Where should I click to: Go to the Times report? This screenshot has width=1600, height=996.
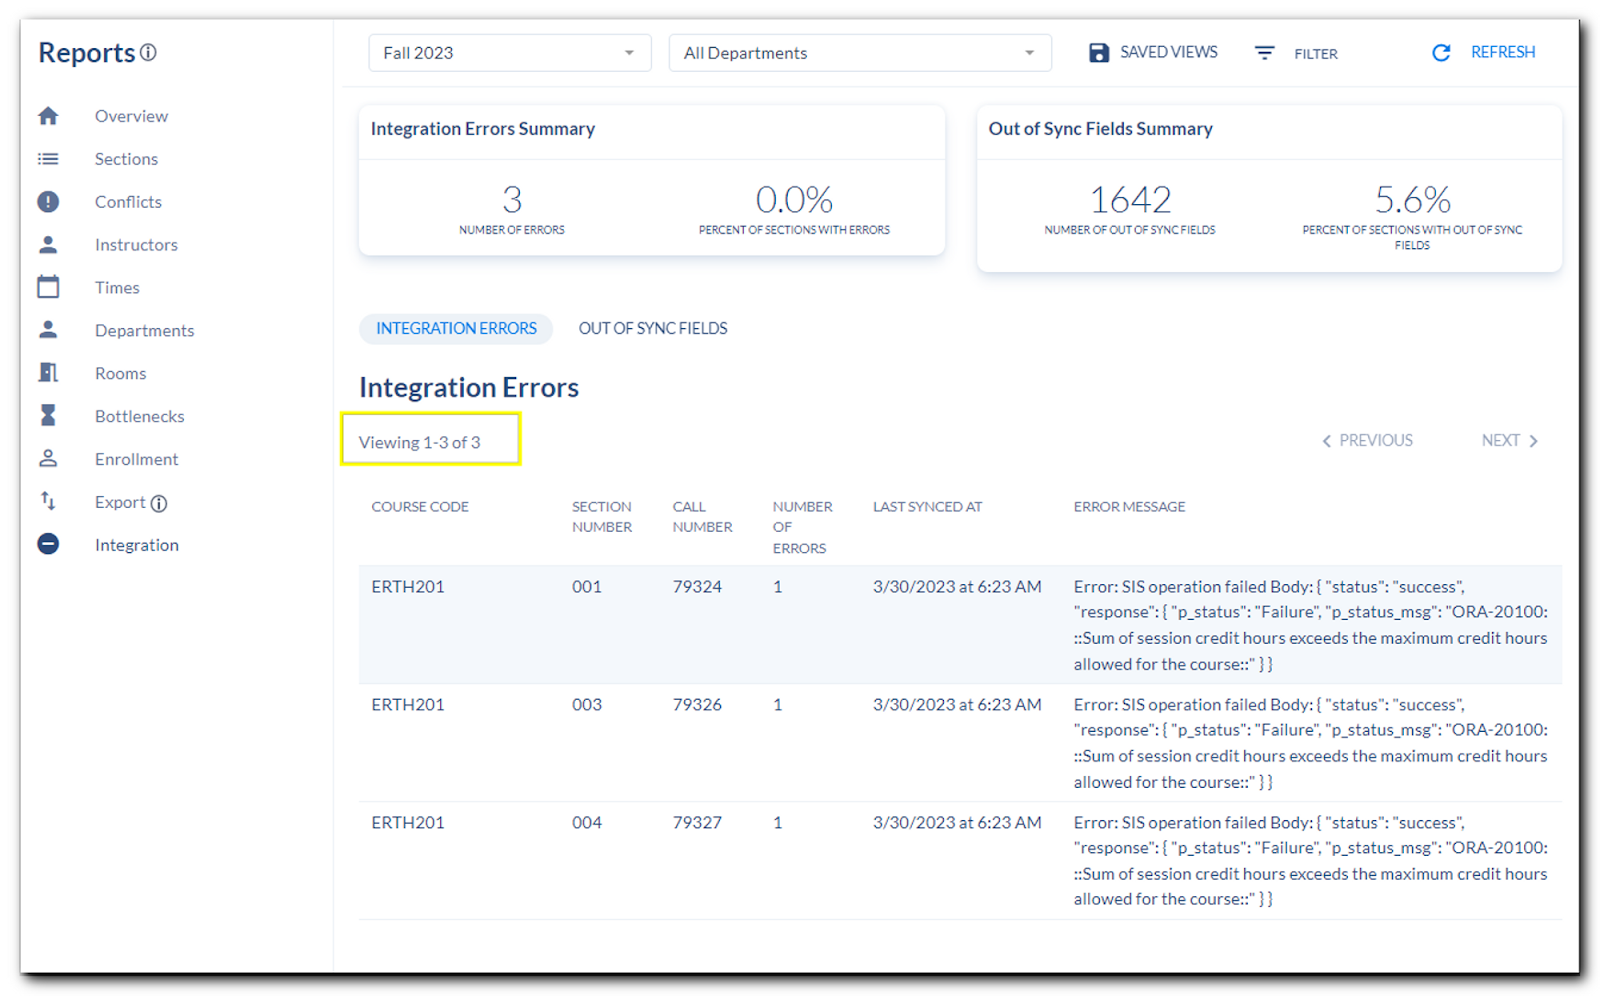(x=117, y=288)
